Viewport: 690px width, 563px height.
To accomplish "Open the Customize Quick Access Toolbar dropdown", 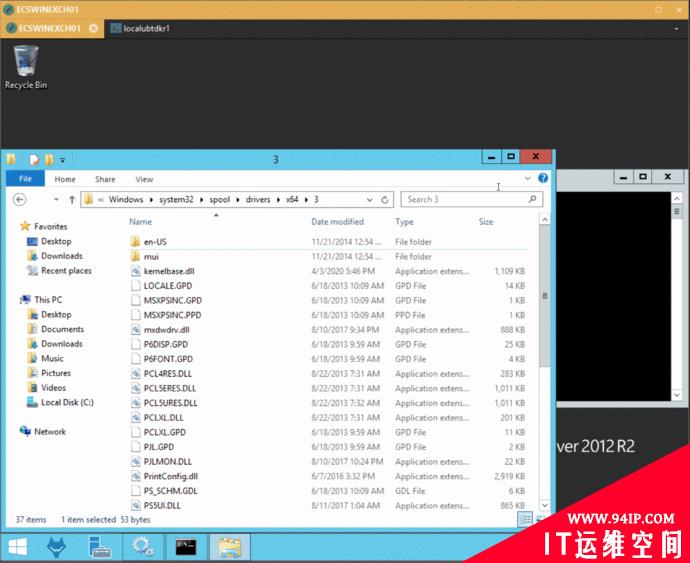I will click(x=62, y=160).
